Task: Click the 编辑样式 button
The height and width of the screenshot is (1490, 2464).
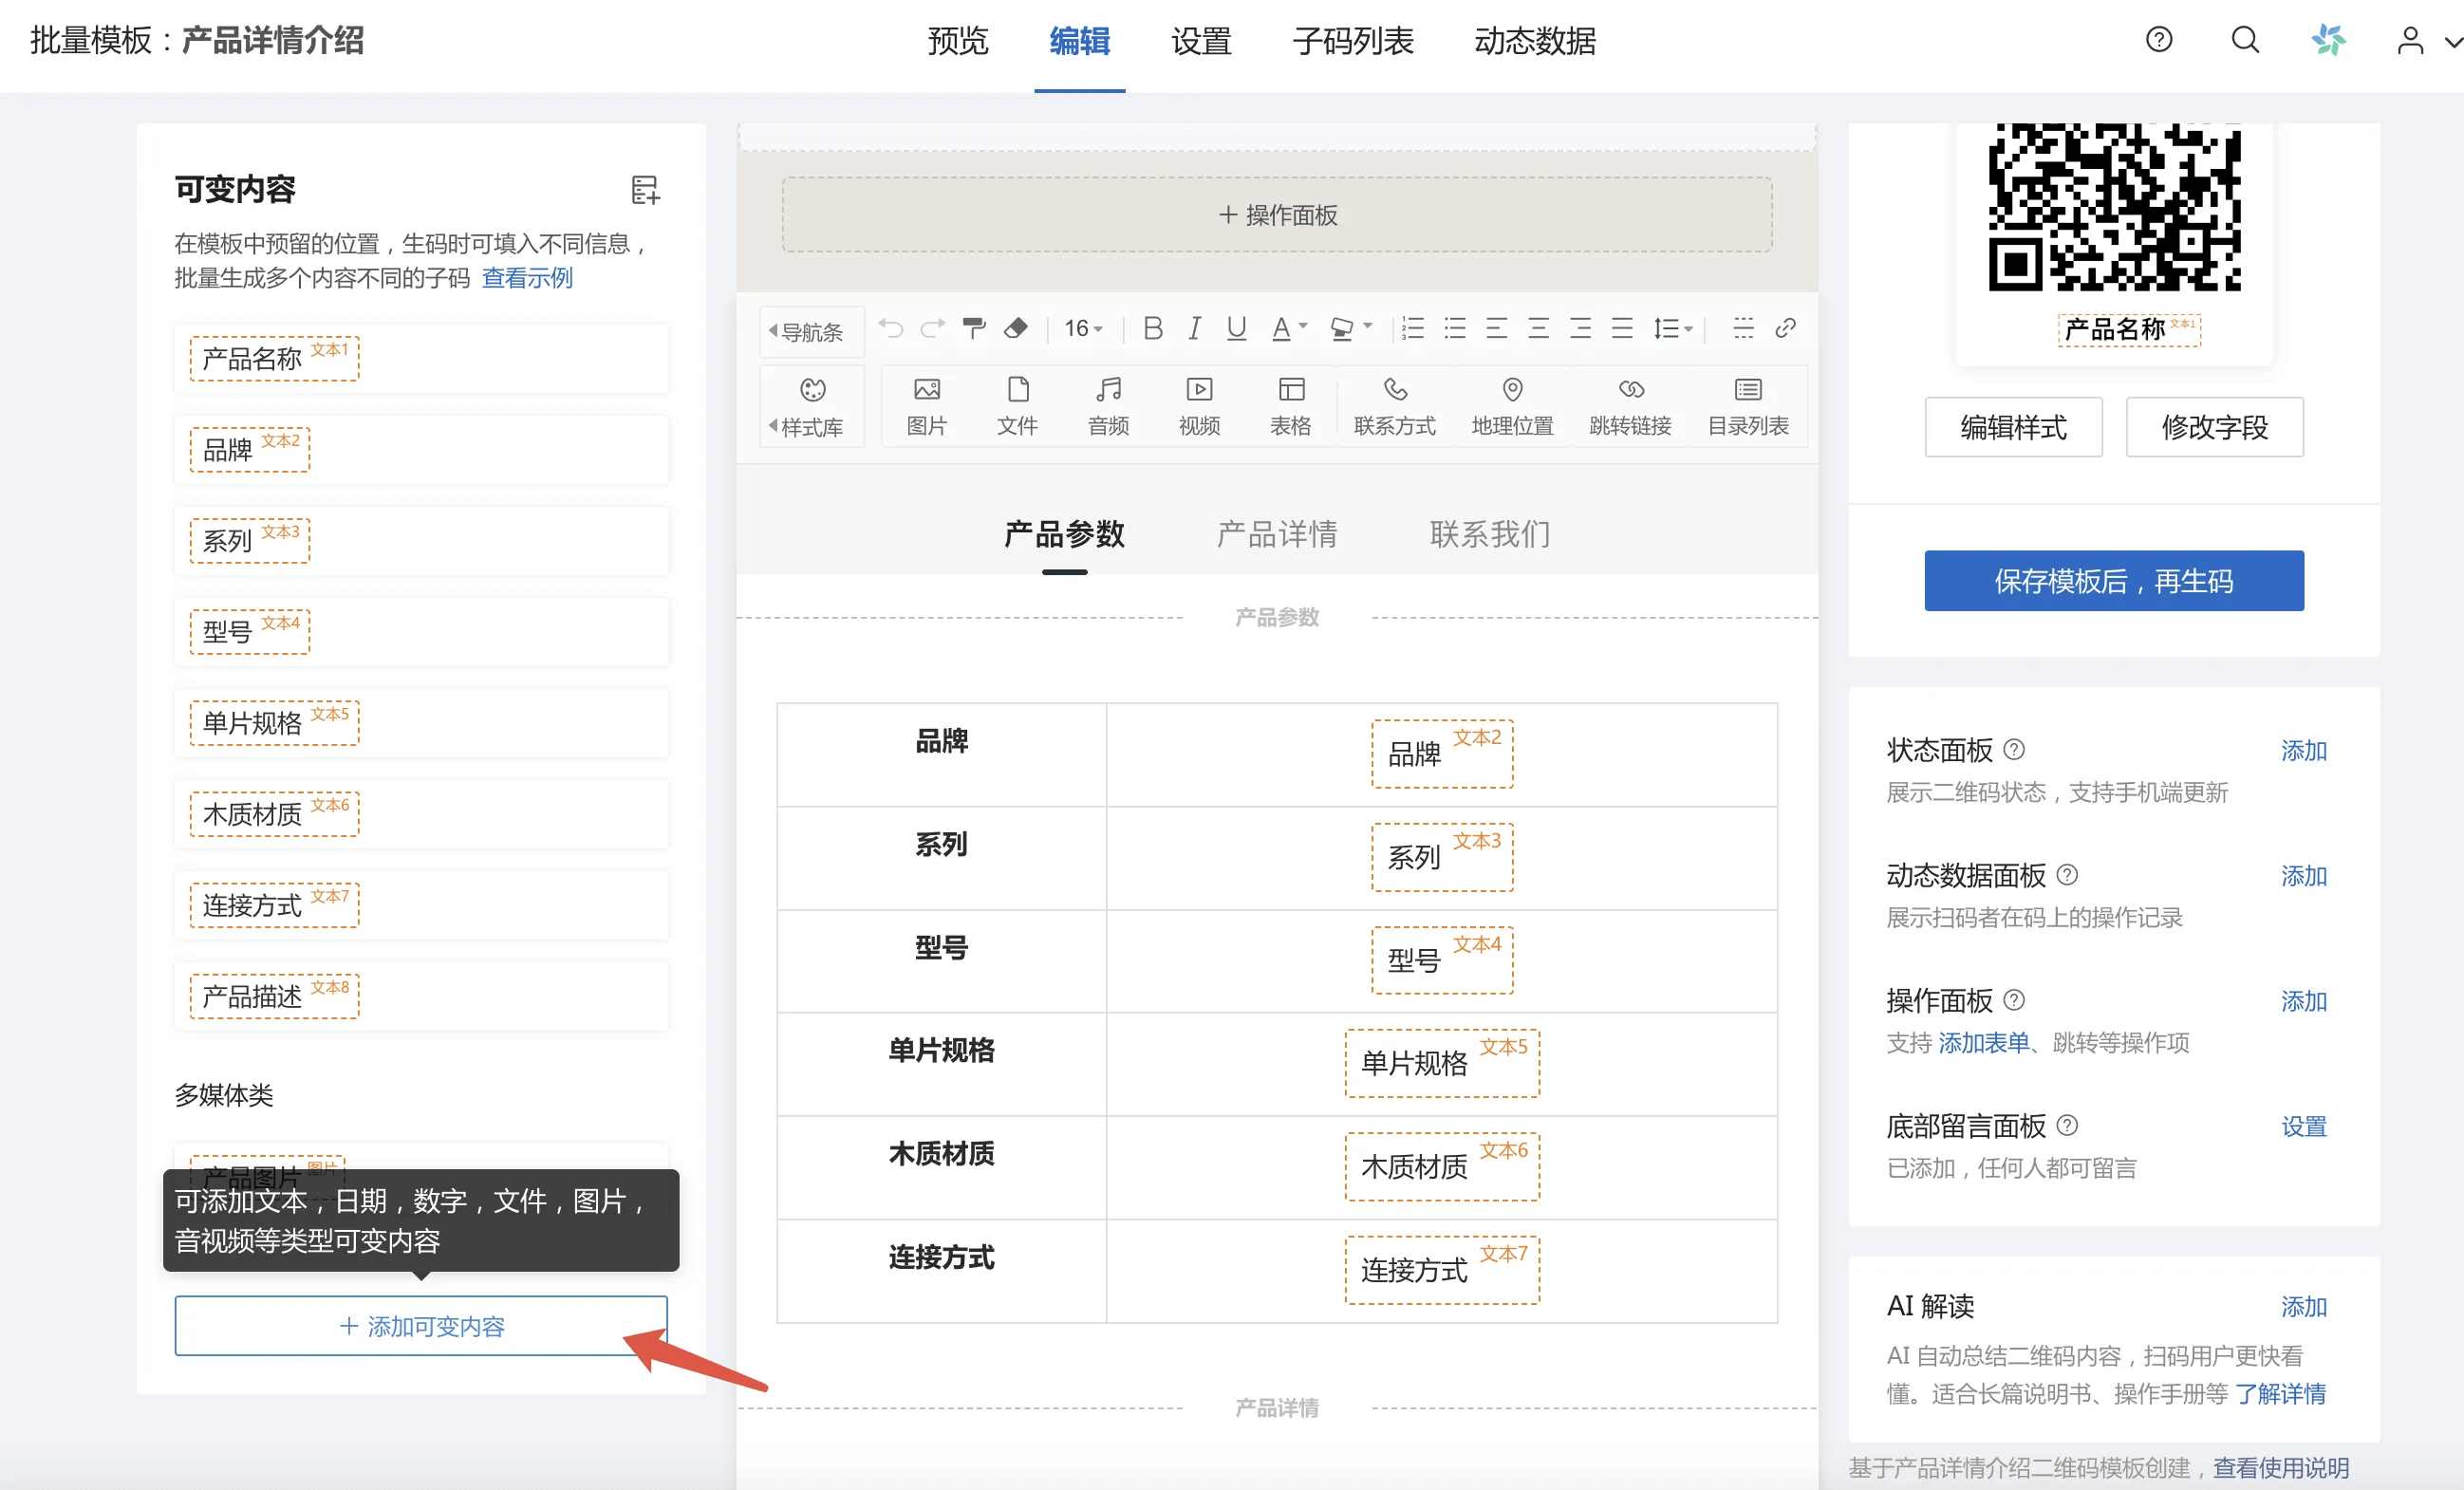Action: pos(2013,427)
